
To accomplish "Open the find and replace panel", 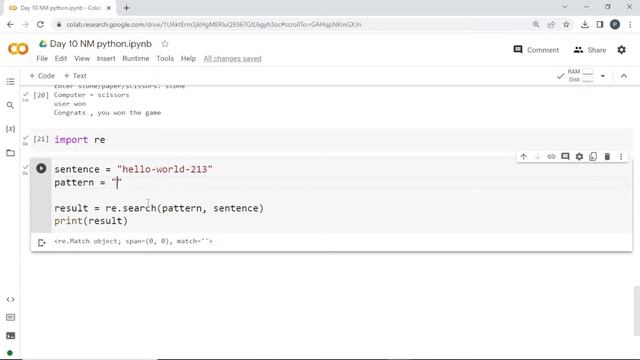I will 11,105.
